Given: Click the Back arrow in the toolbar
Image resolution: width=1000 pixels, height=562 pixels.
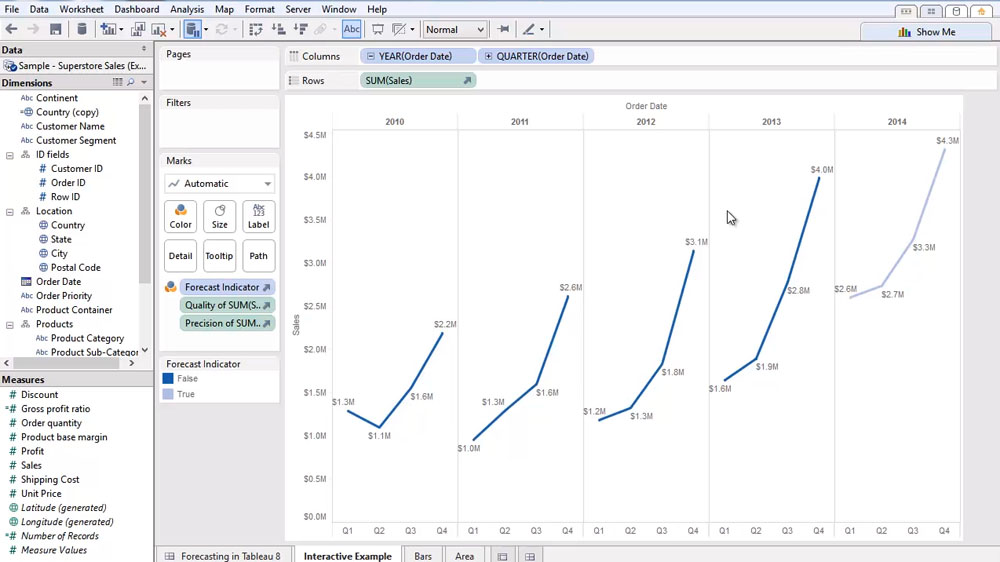Looking at the screenshot, I should tap(12, 30).
